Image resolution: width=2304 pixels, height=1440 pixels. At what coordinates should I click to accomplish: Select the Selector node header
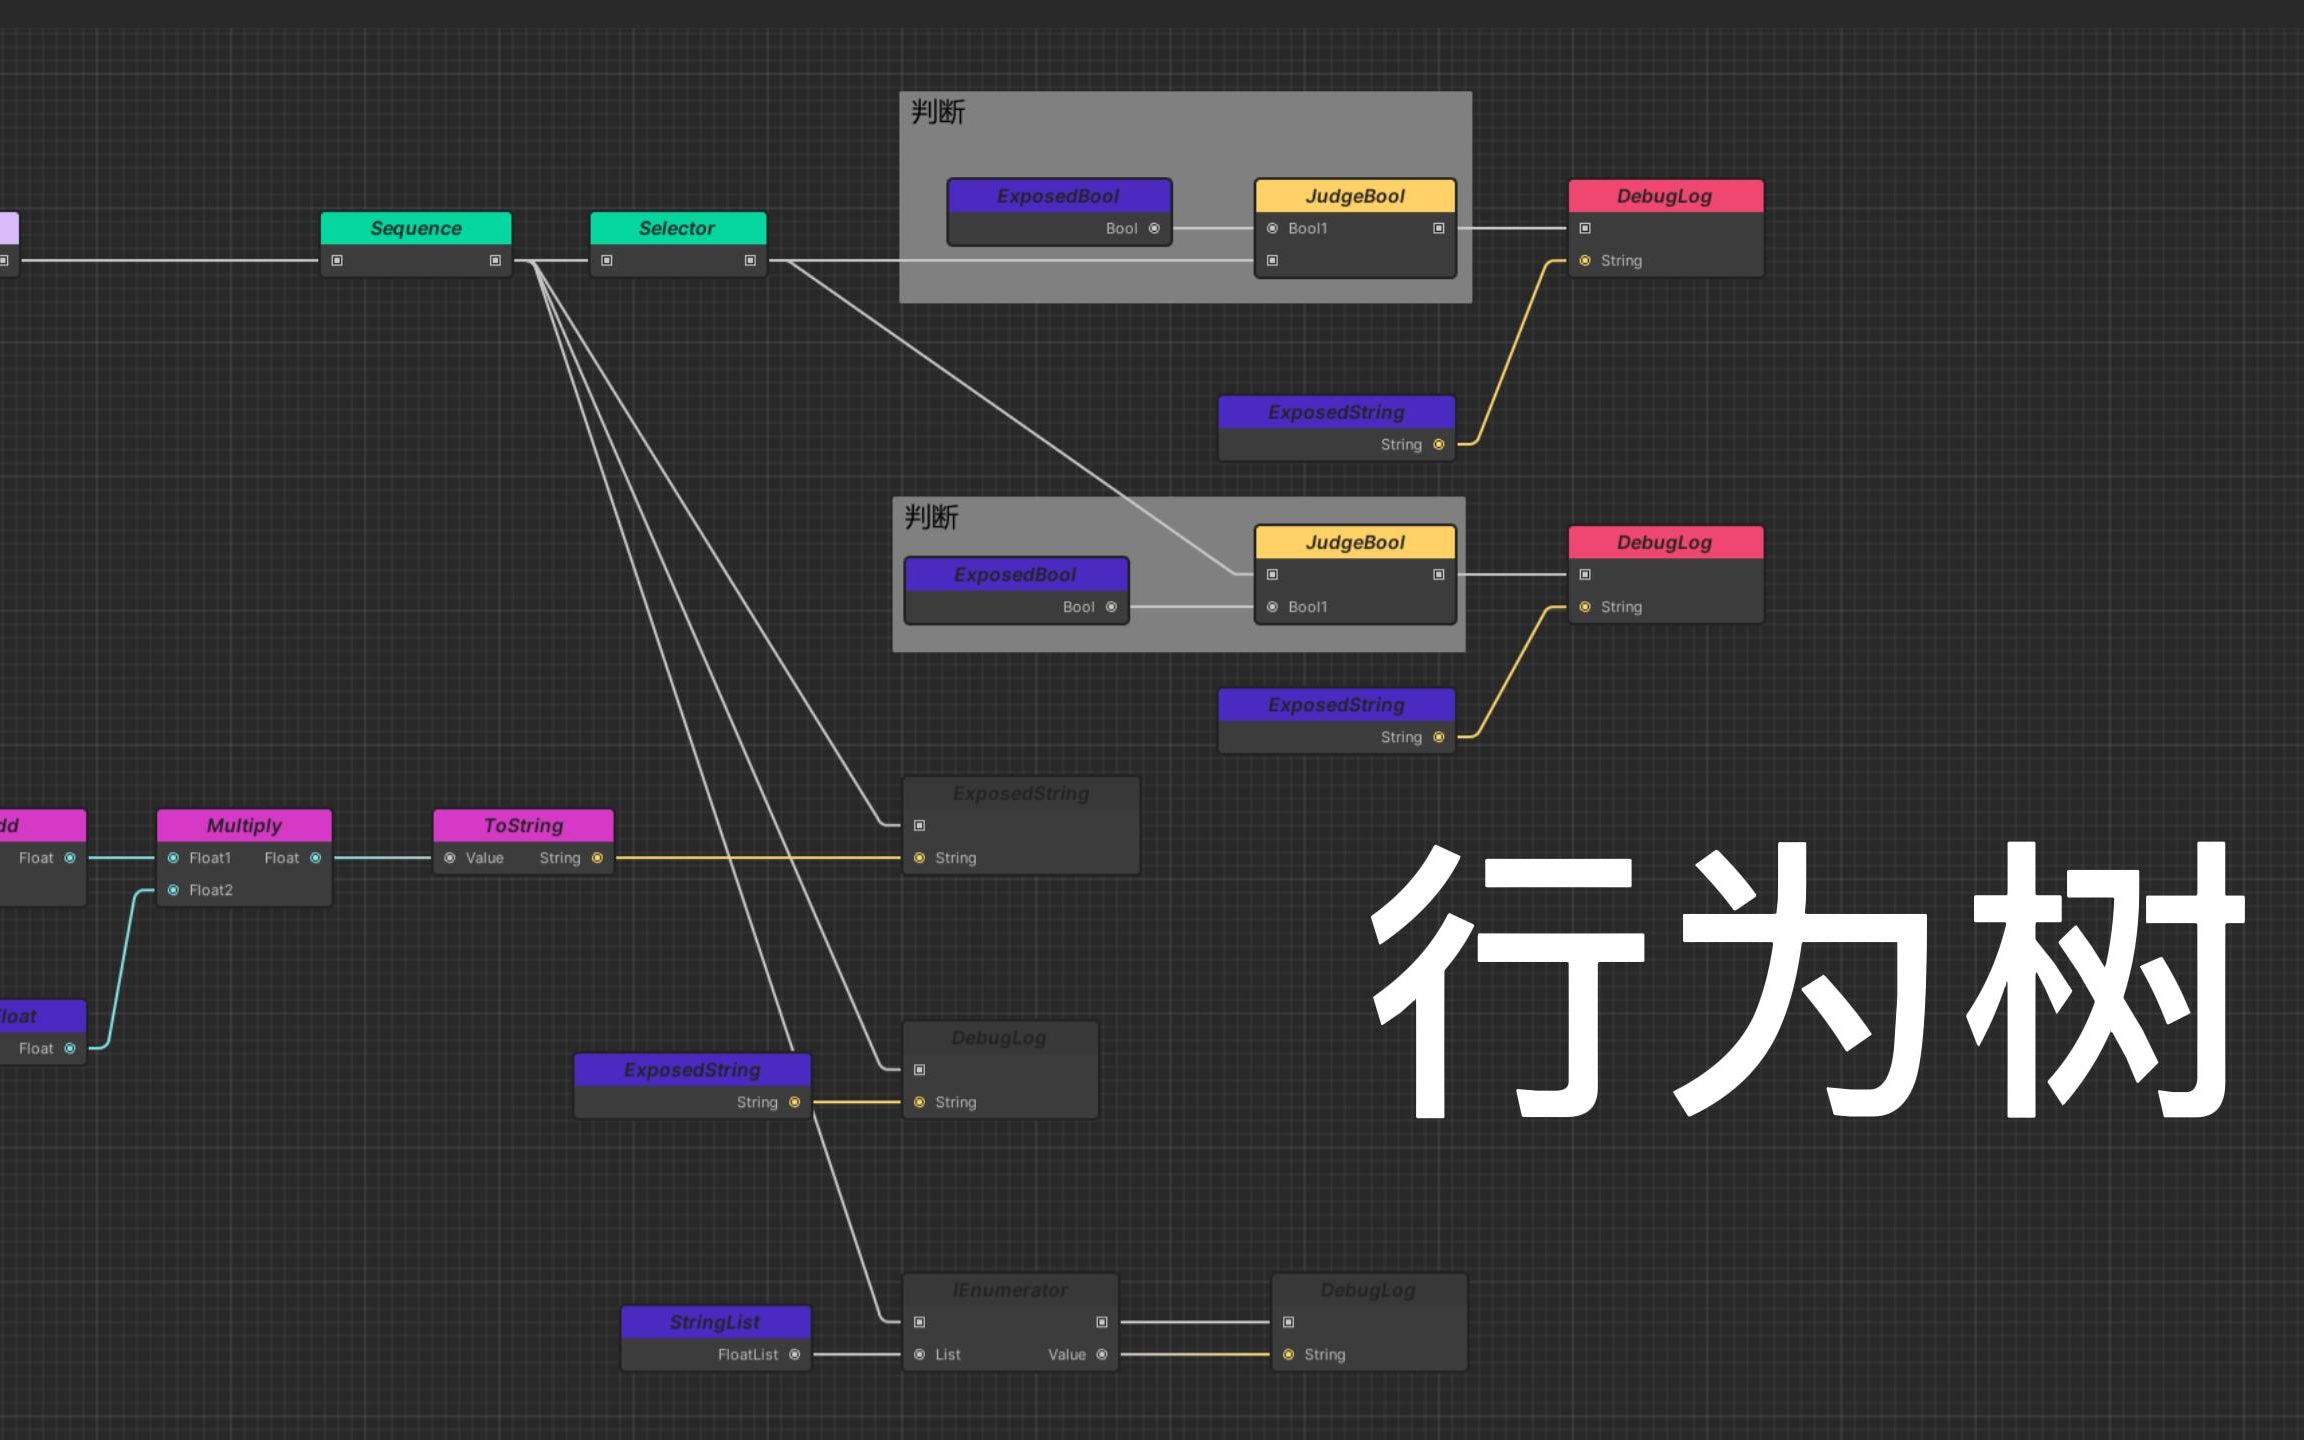pyautogui.click(x=677, y=228)
